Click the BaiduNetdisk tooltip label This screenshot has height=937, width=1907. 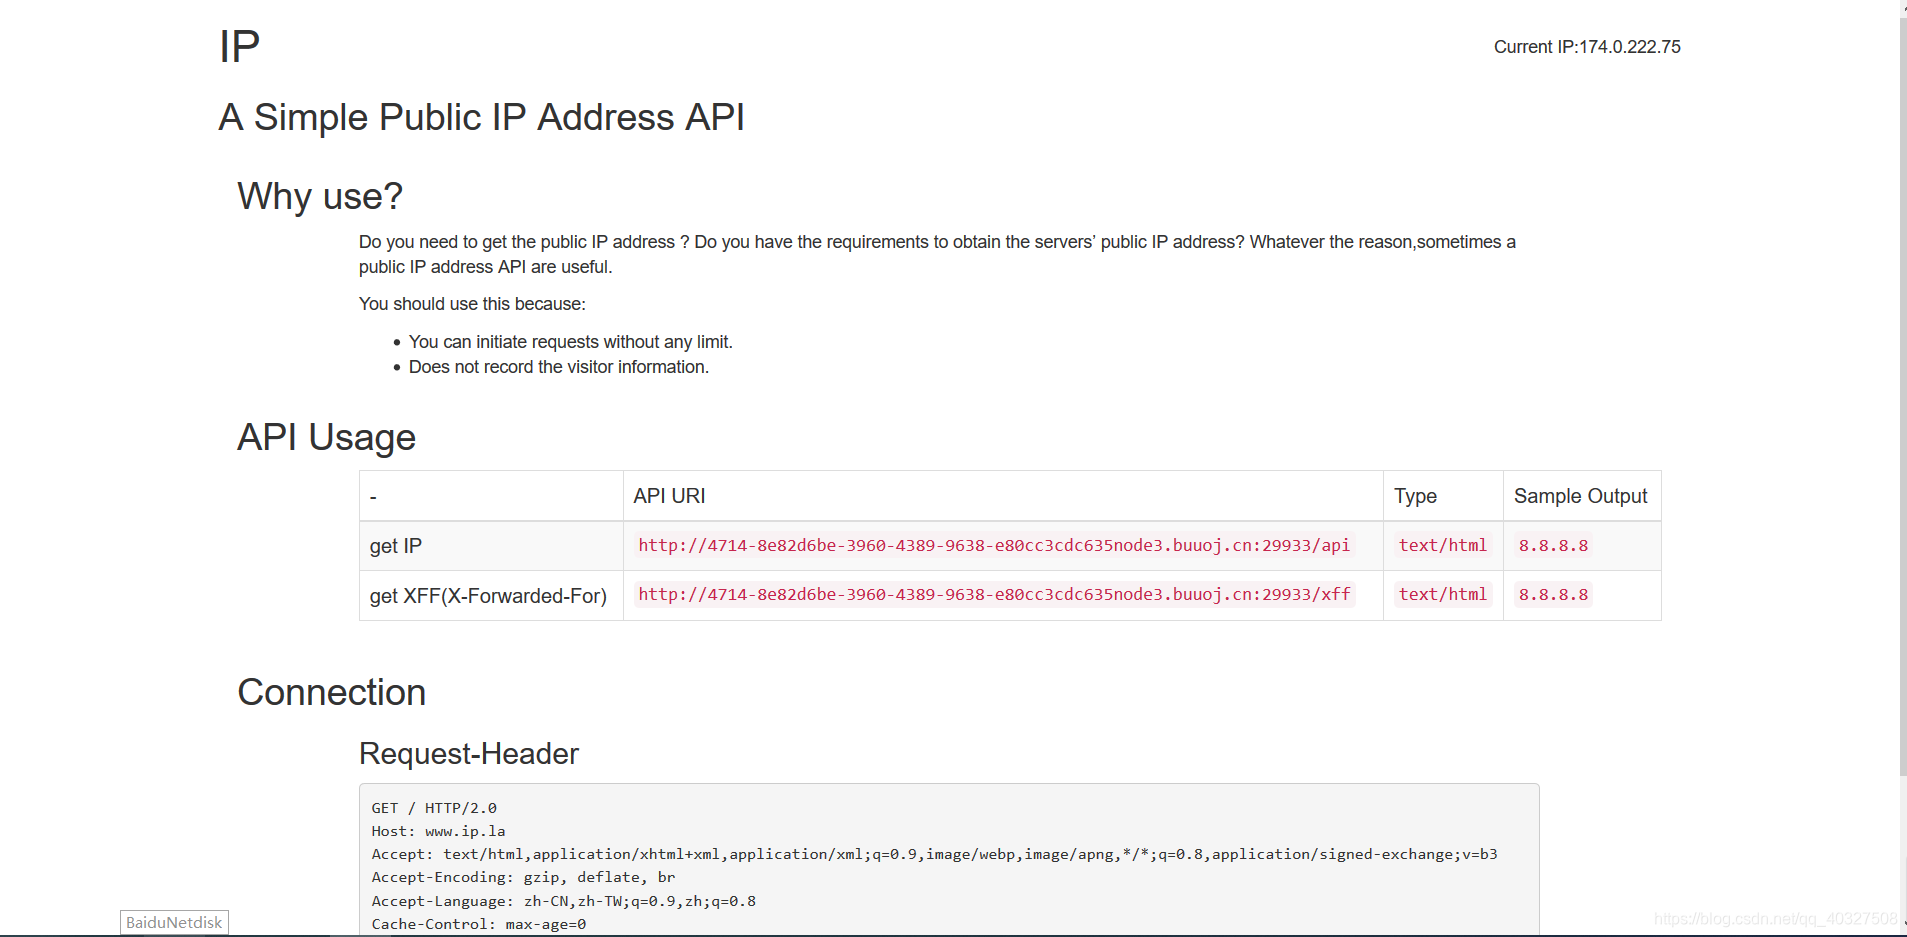coord(174,922)
